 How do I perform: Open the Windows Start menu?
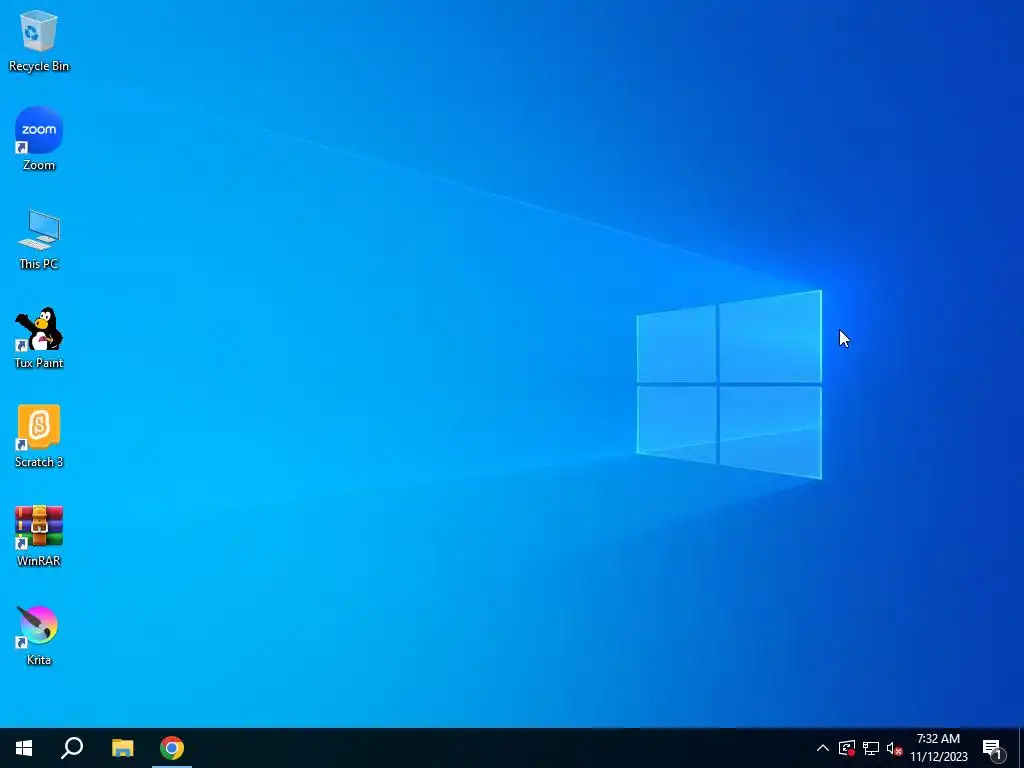24,748
